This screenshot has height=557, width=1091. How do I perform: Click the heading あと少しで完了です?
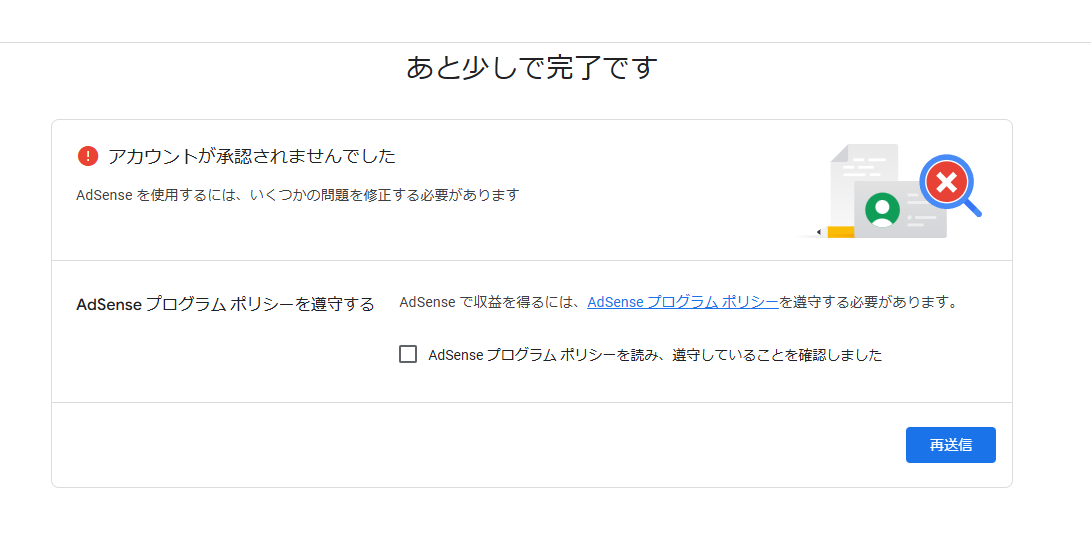[x=532, y=68]
